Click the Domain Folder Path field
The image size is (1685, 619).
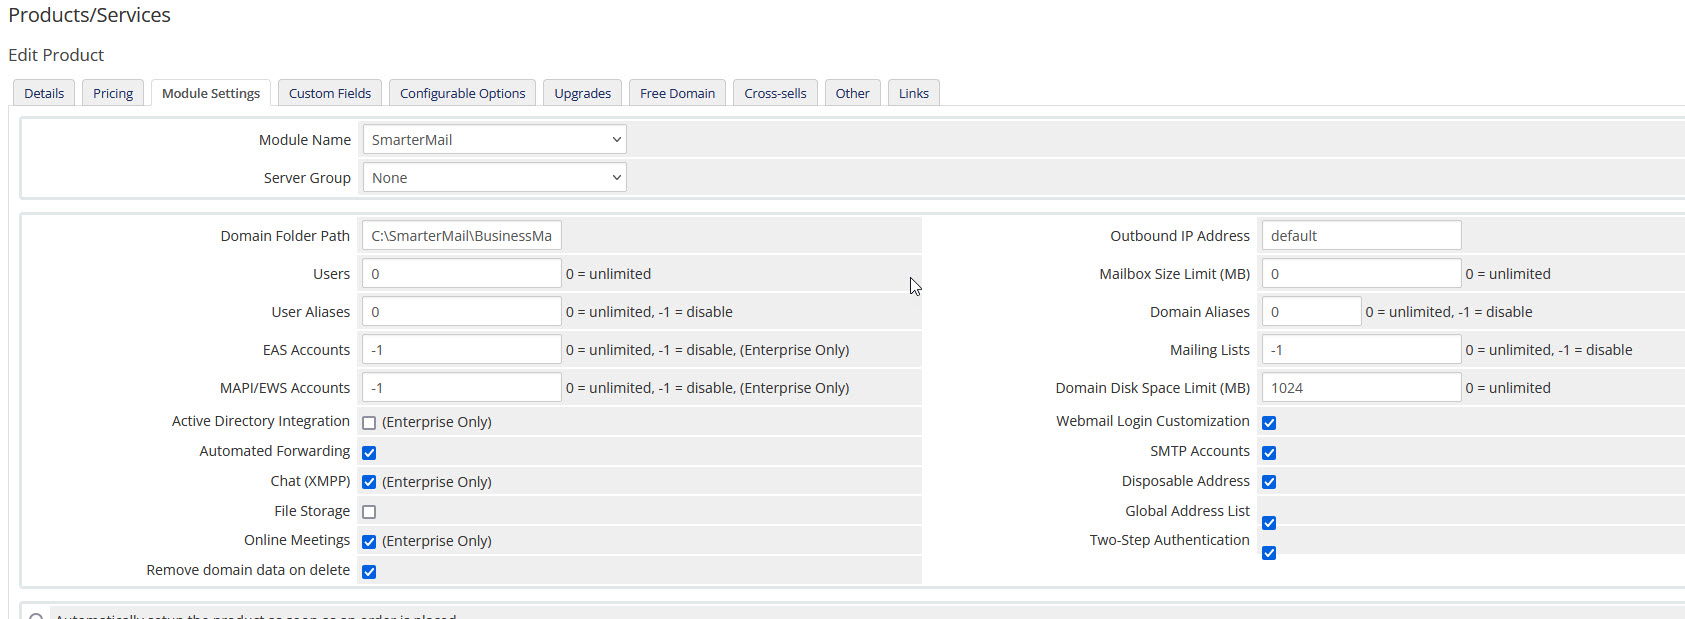(x=461, y=236)
